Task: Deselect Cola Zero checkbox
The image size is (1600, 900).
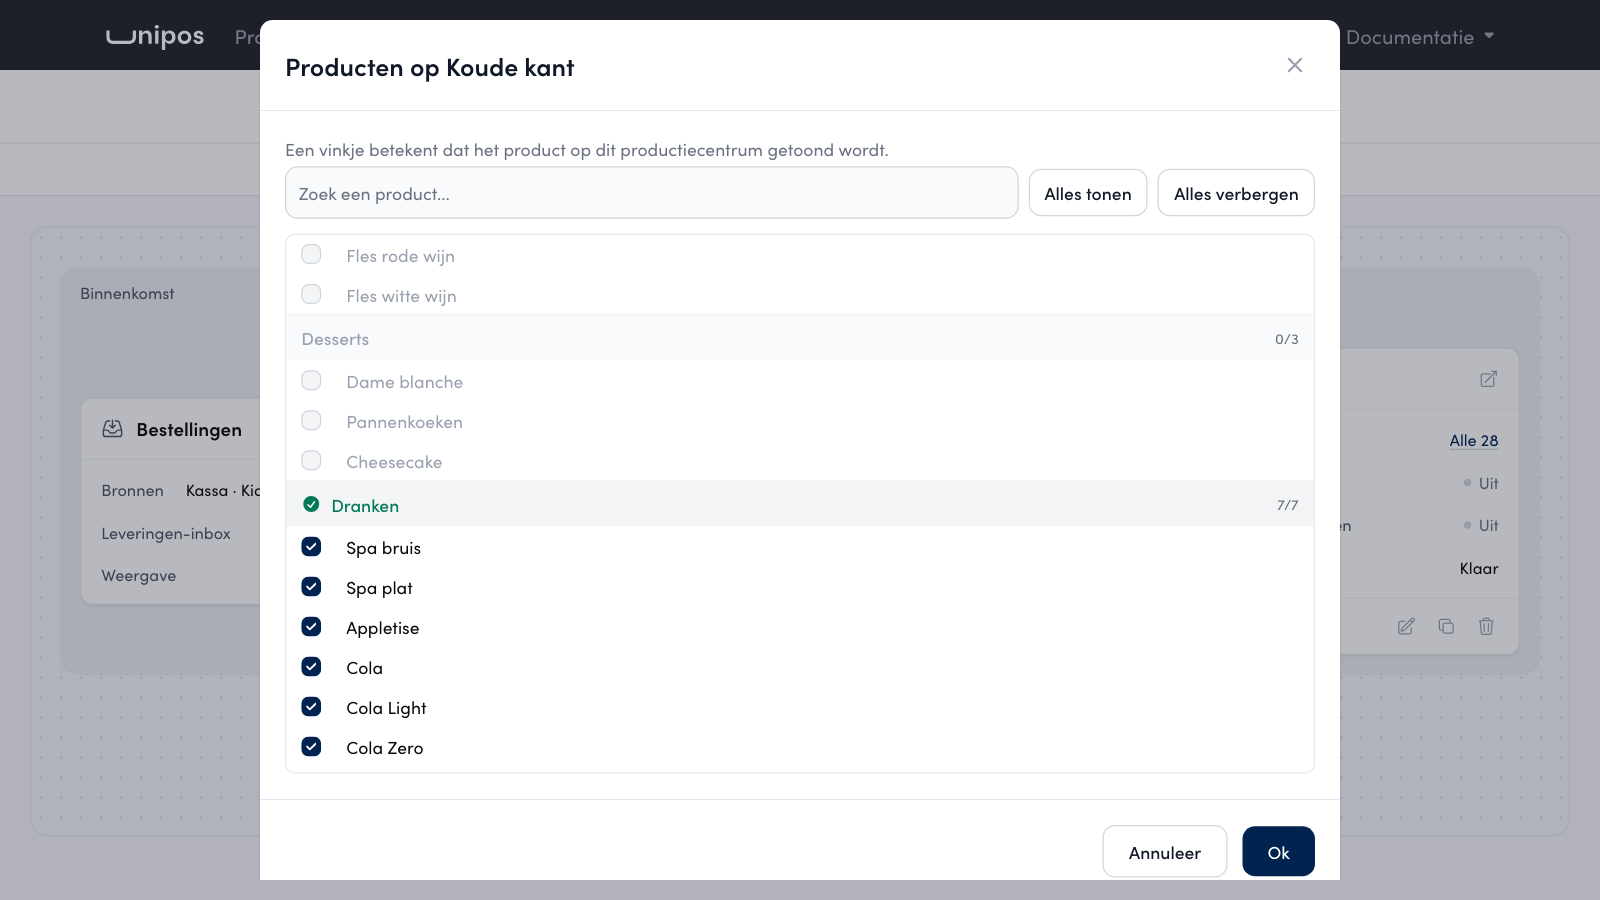Action: (311, 746)
